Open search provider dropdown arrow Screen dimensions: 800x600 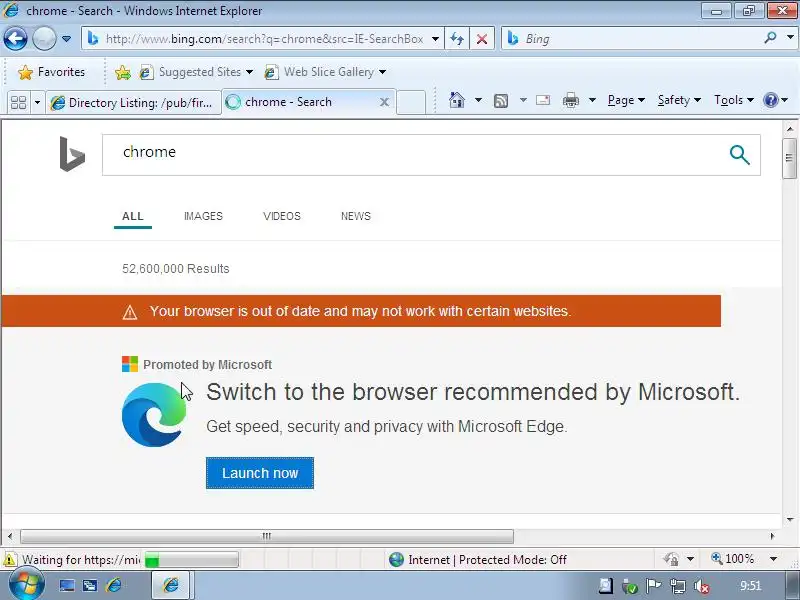tap(790, 38)
